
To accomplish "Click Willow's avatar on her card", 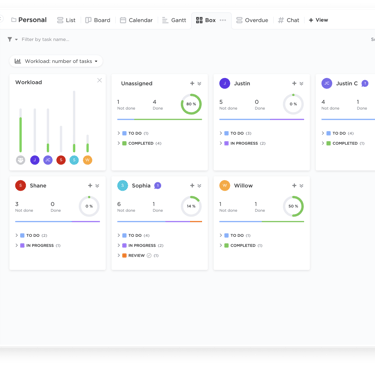I will [225, 186].
